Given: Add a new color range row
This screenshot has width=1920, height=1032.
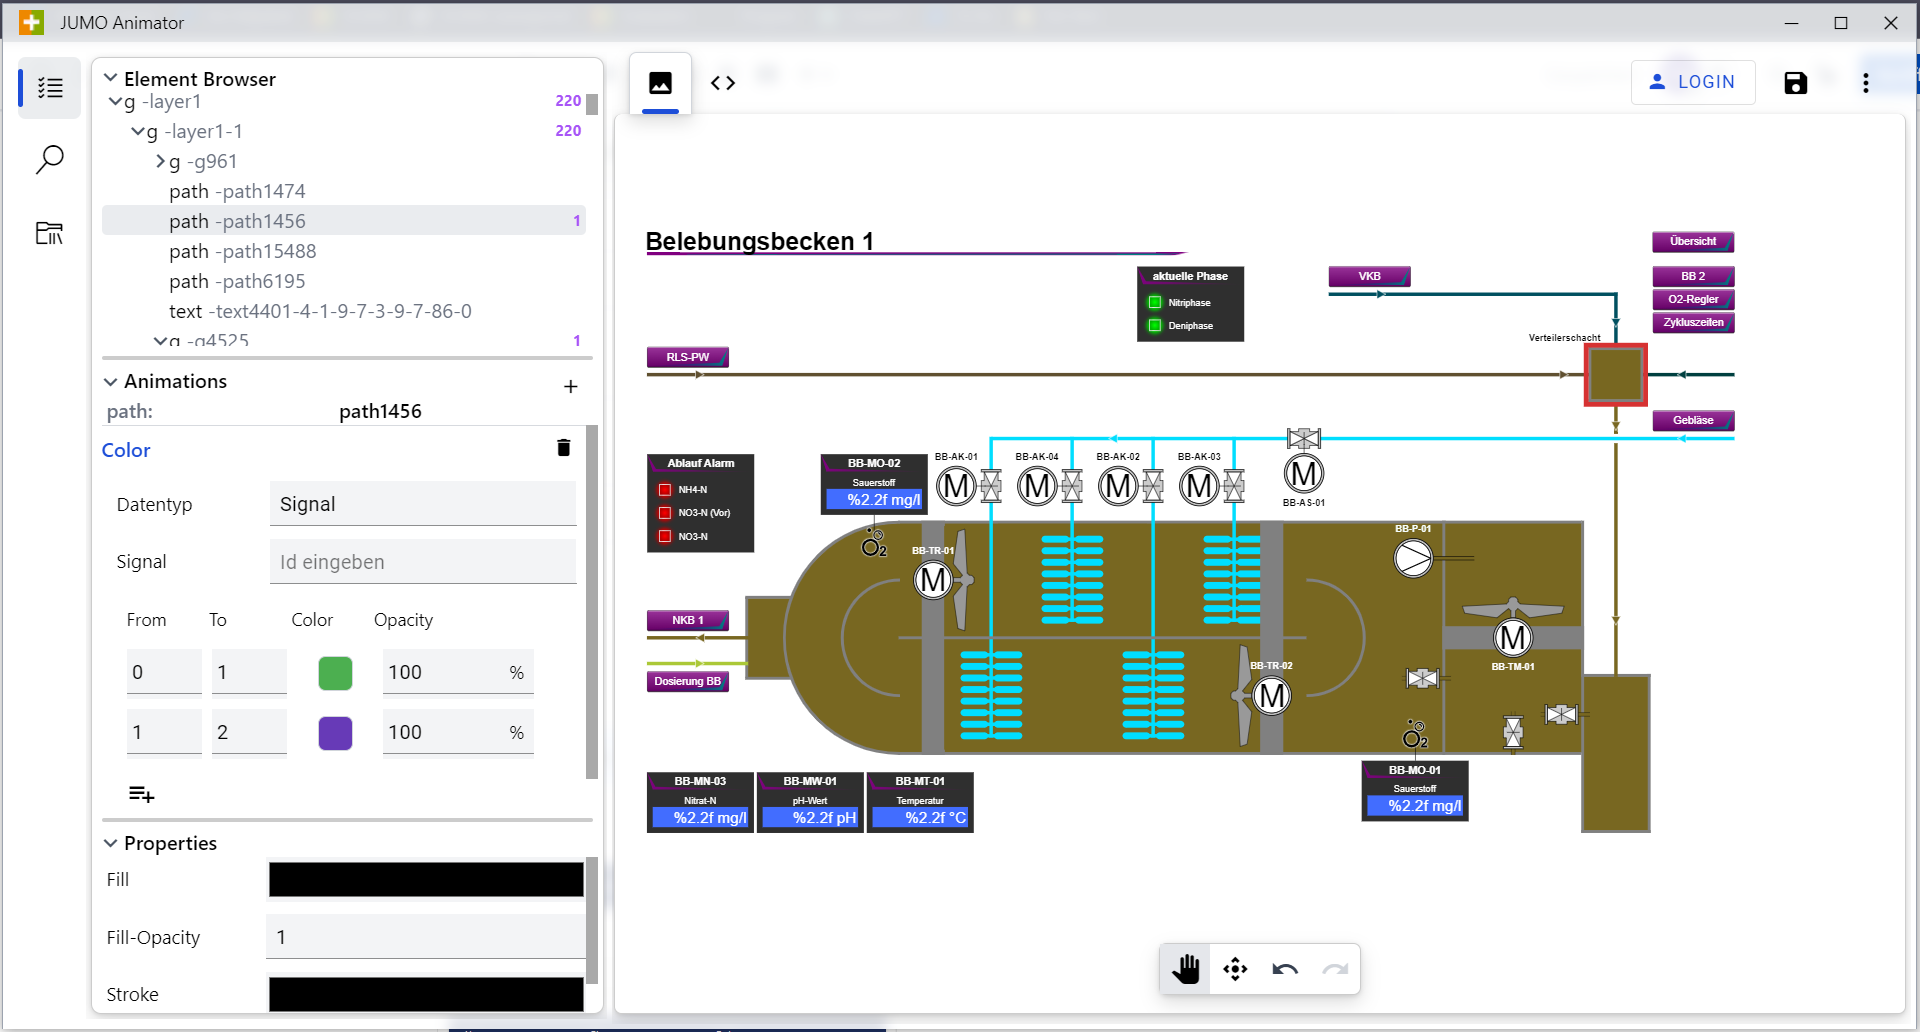Looking at the screenshot, I should 141,794.
